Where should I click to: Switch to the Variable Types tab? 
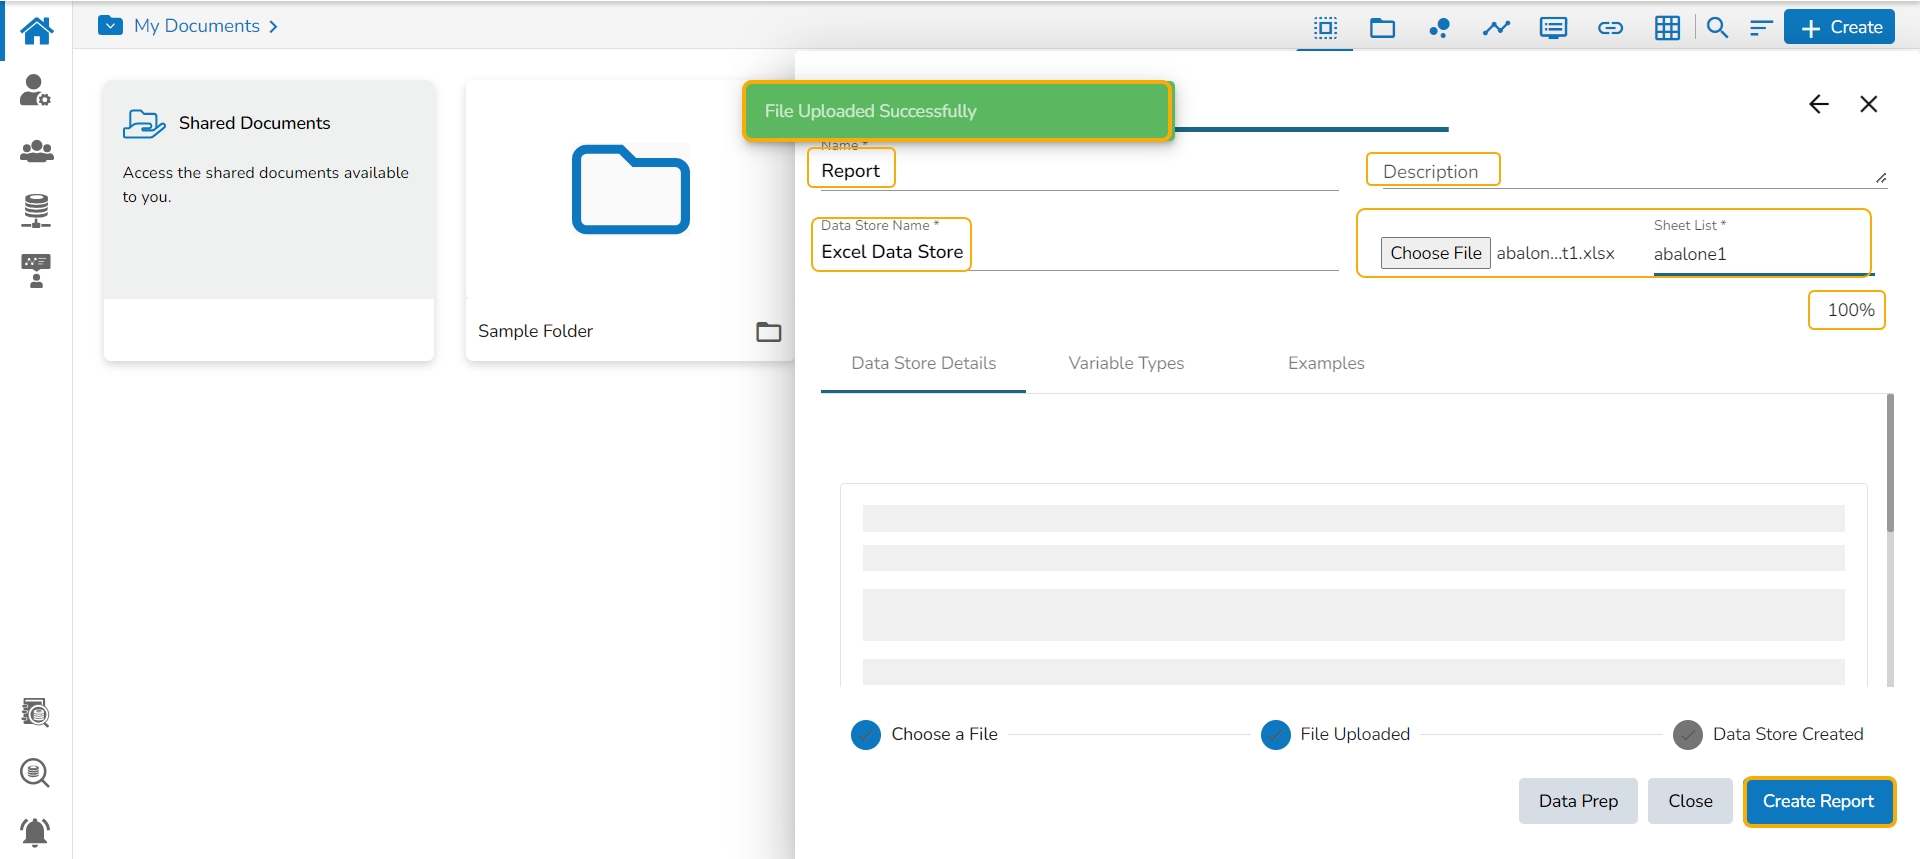1126,363
